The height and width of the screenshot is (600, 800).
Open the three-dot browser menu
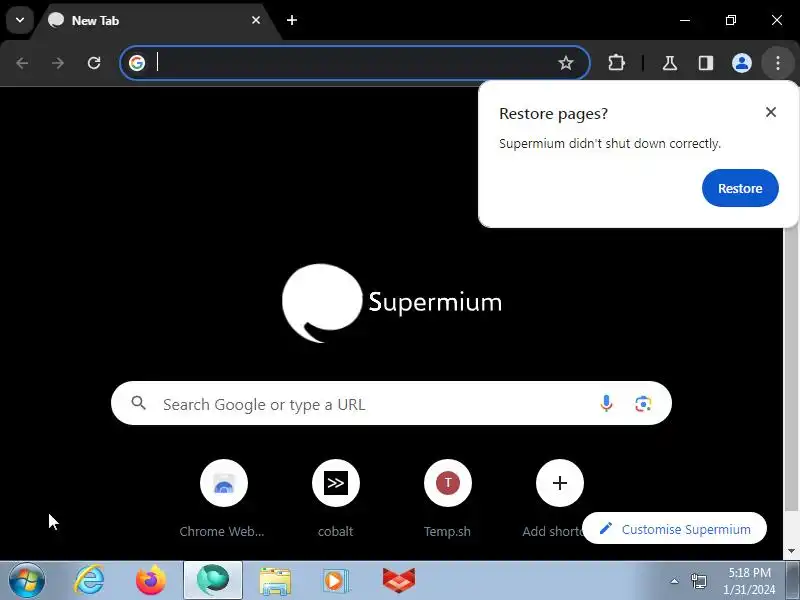click(x=778, y=63)
